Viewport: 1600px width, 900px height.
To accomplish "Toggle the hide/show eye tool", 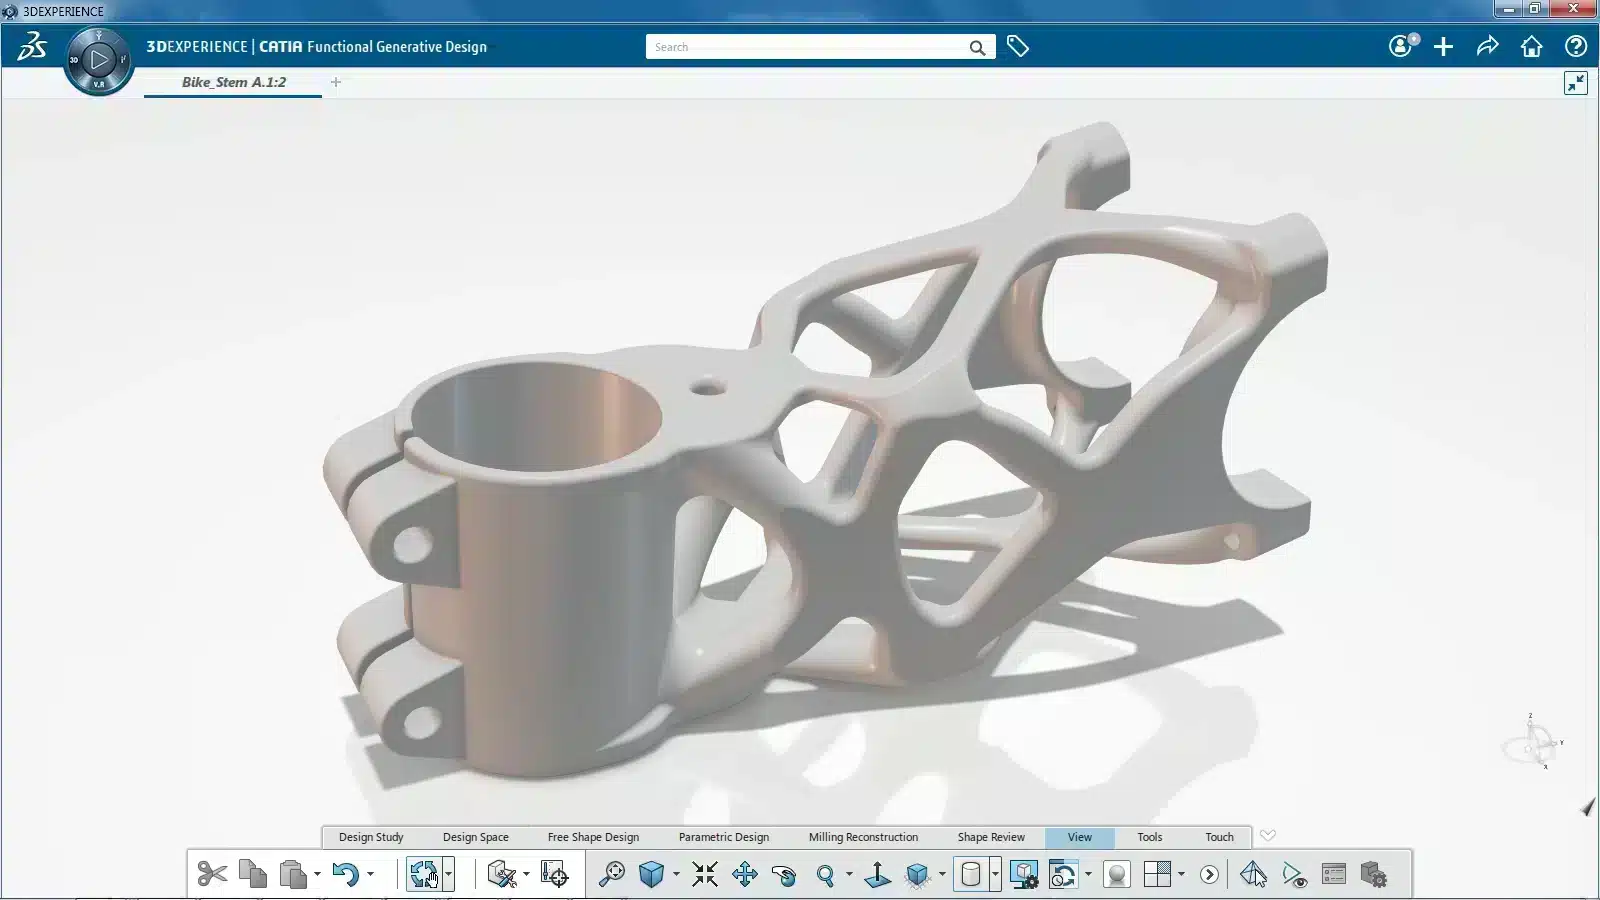I will click(x=1293, y=874).
